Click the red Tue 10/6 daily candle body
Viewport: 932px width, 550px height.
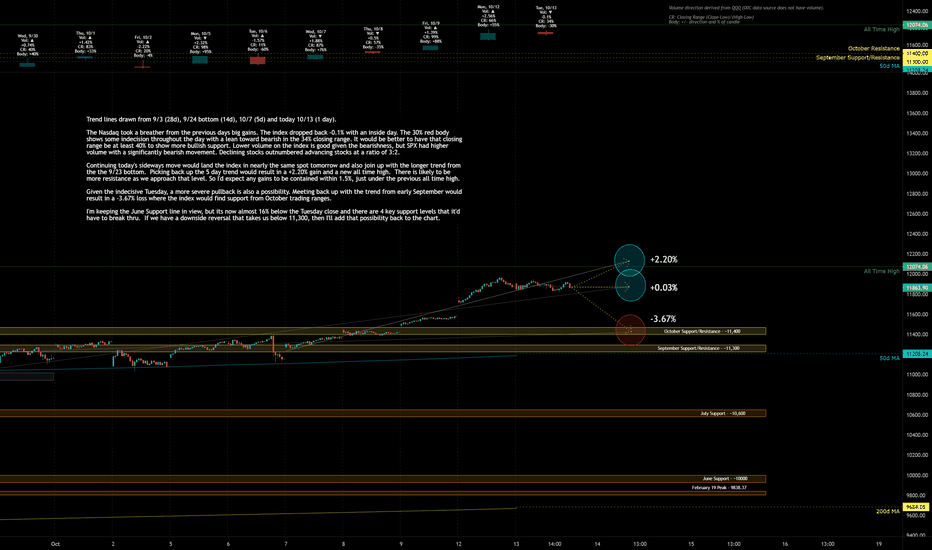click(x=257, y=60)
